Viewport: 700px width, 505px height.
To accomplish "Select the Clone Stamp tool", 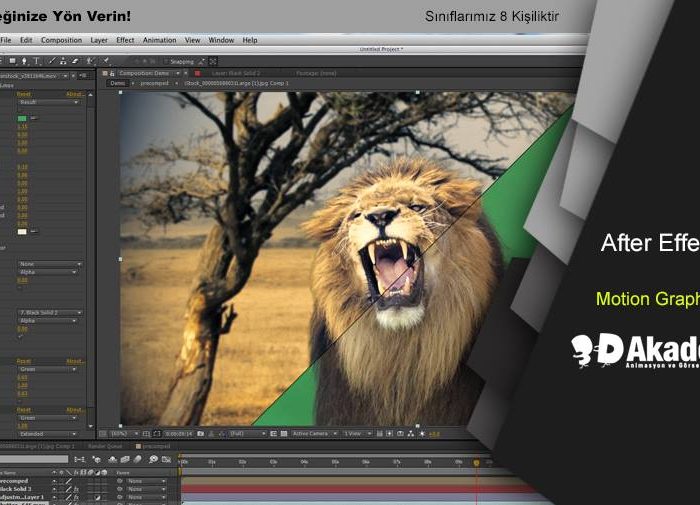I will click(63, 61).
